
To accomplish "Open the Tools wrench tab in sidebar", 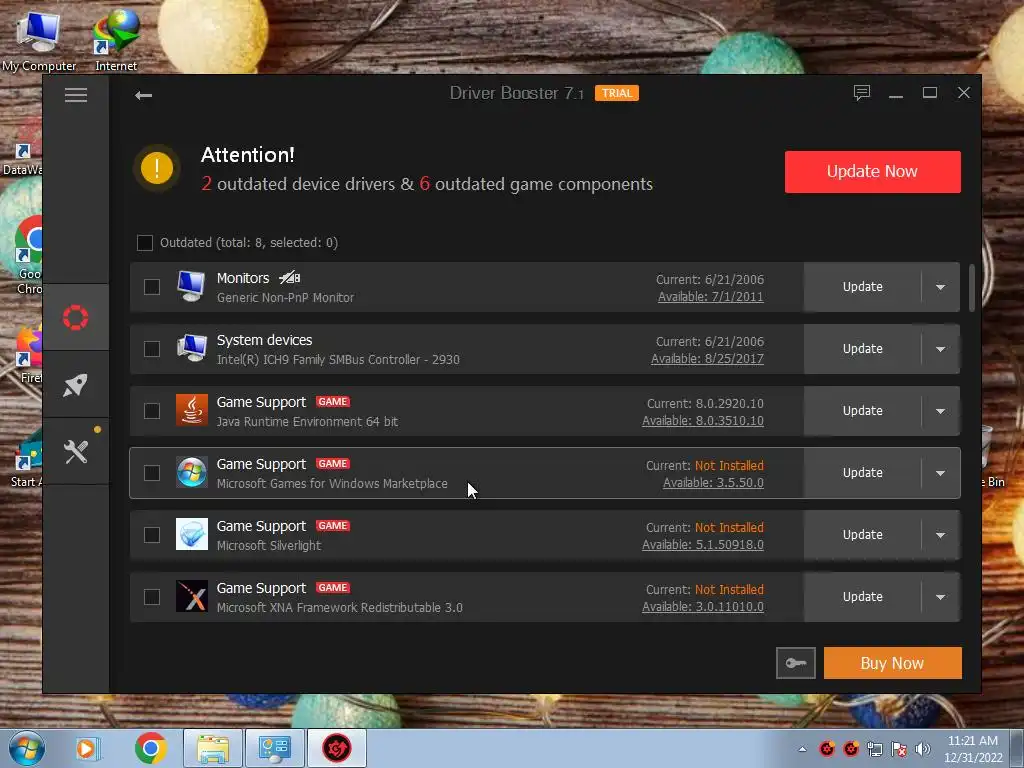I will [76, 451].
